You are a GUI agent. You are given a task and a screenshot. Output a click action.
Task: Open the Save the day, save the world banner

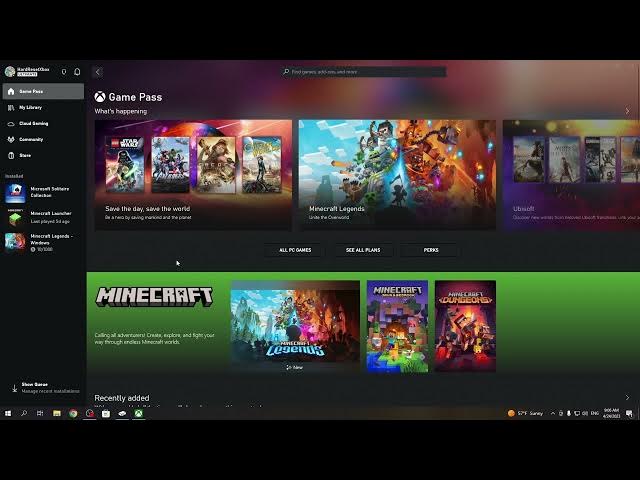coord(193,175)
